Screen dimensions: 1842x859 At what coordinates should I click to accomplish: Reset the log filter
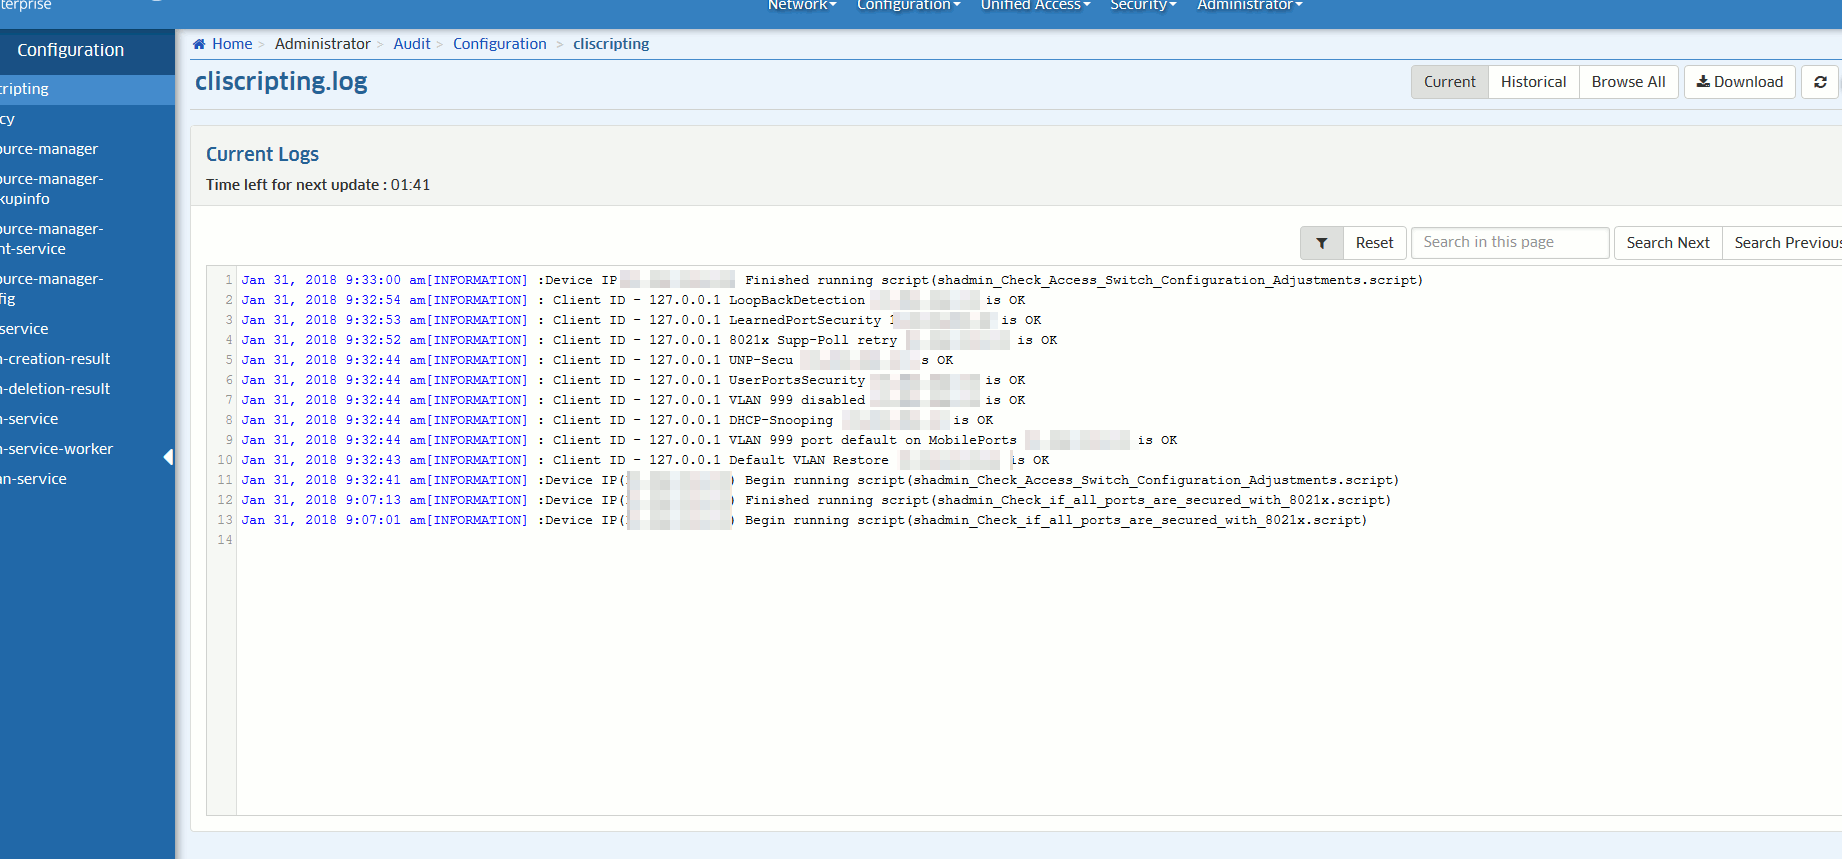tap(1374, 243)
